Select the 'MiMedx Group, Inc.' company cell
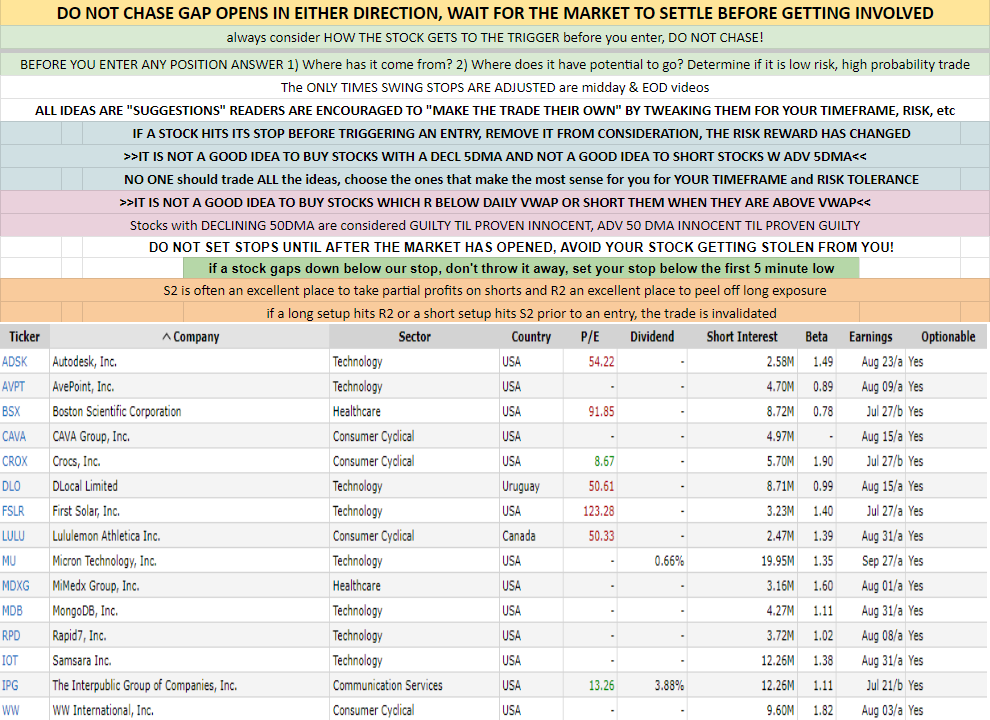The height and width of the screenshot is (720, 990). (x=189, y=586)
